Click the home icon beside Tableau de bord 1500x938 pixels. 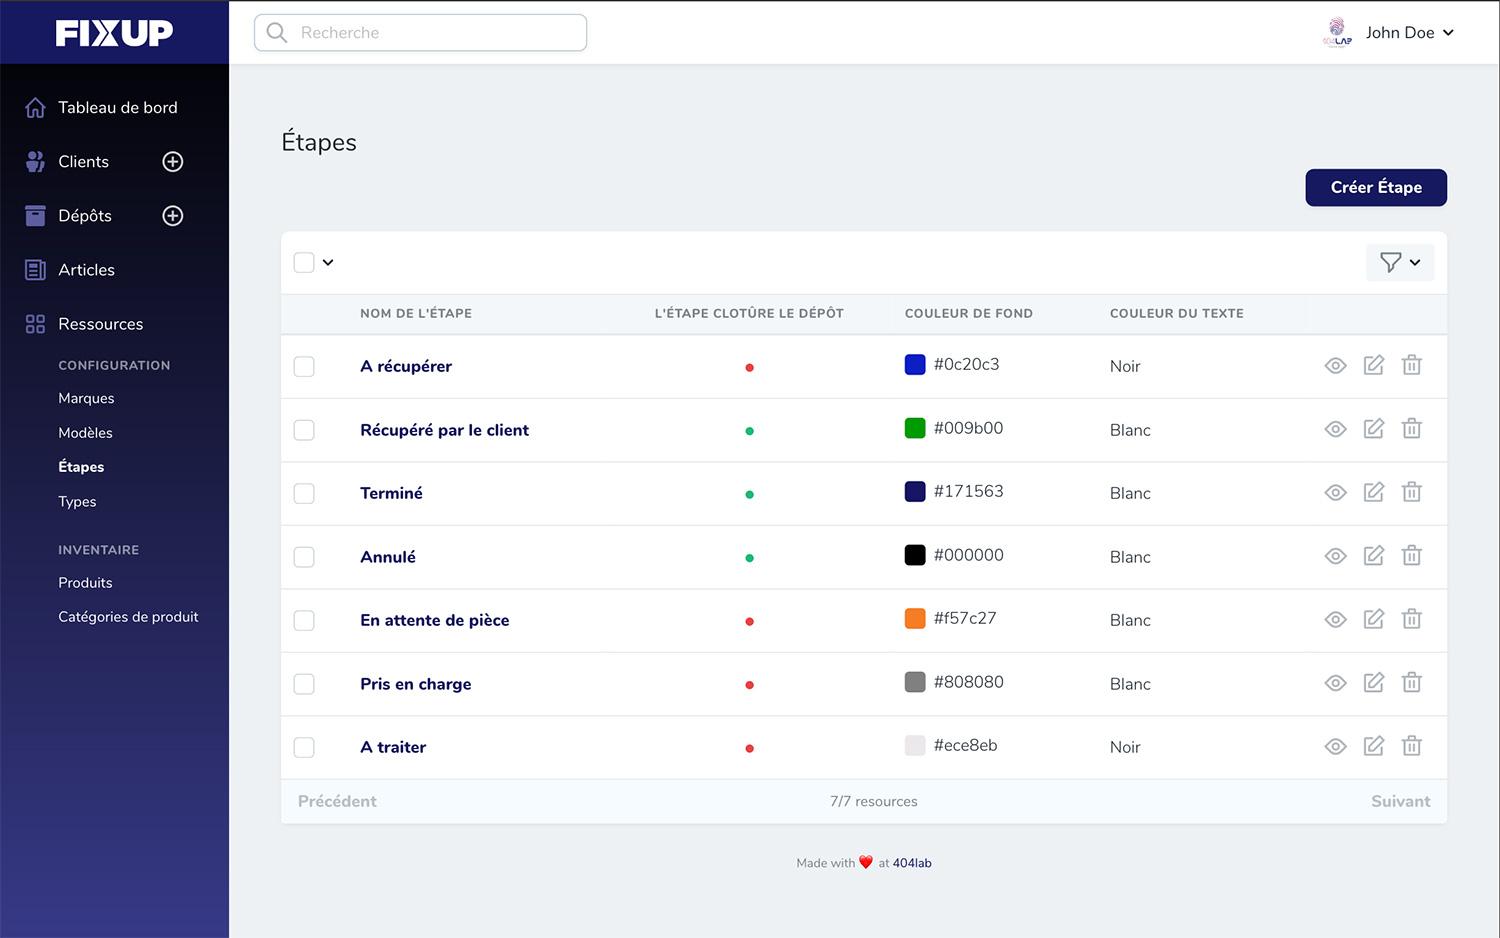tap(35, 108)
